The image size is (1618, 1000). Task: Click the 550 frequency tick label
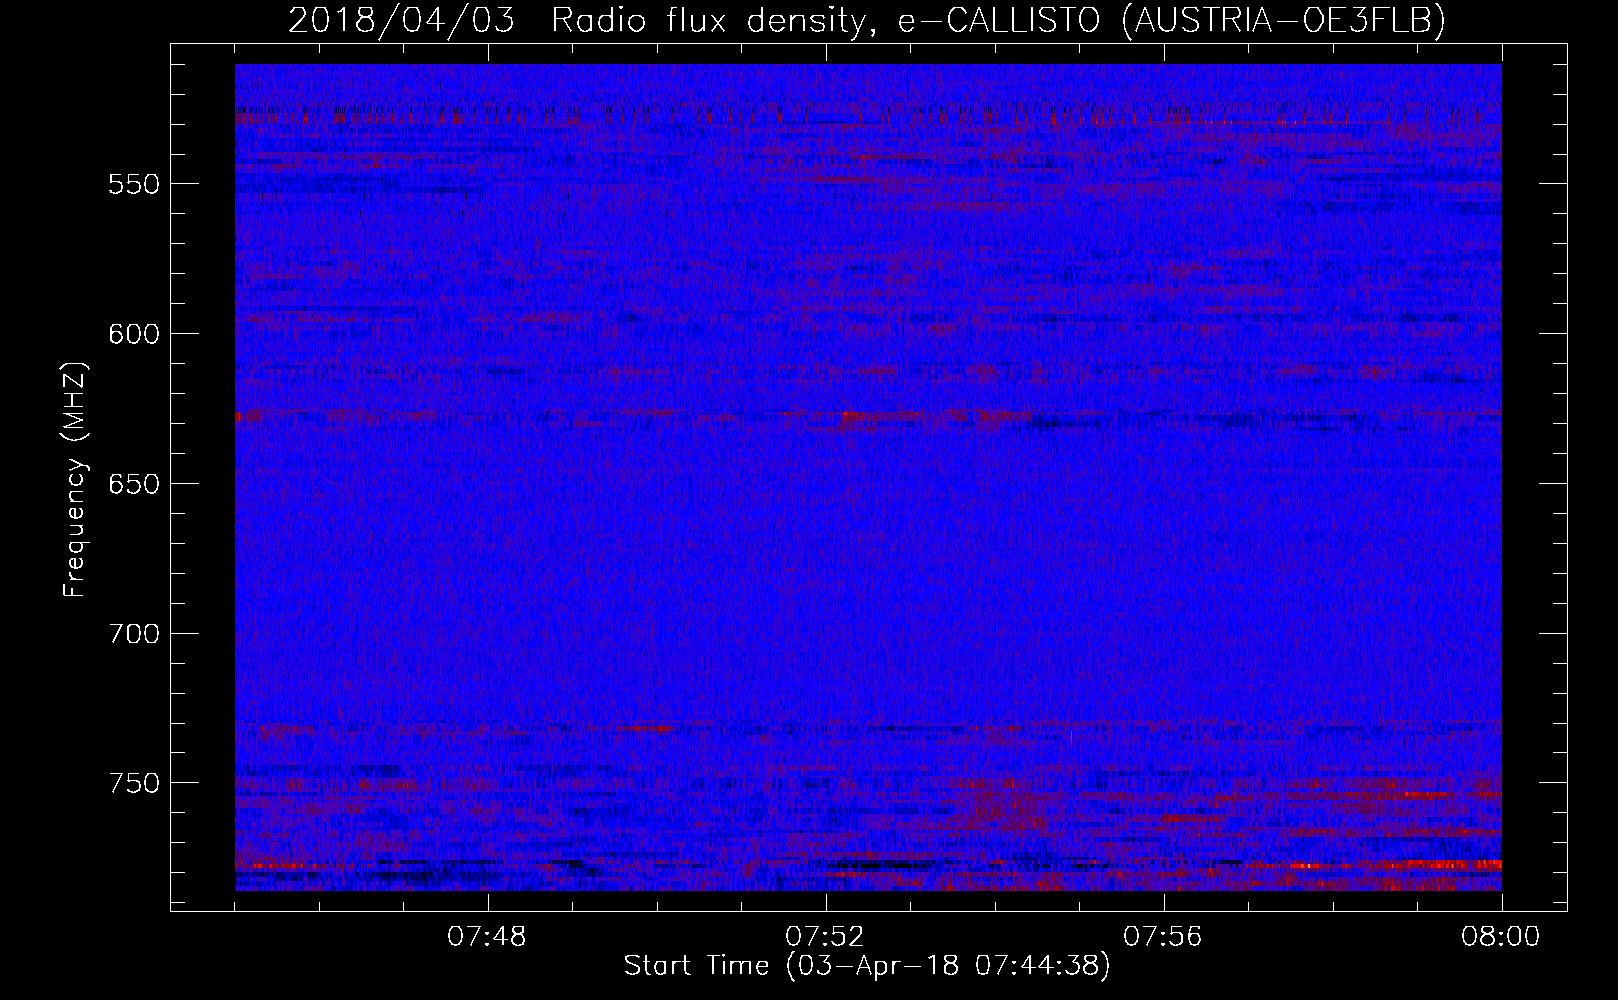[133, 185]
